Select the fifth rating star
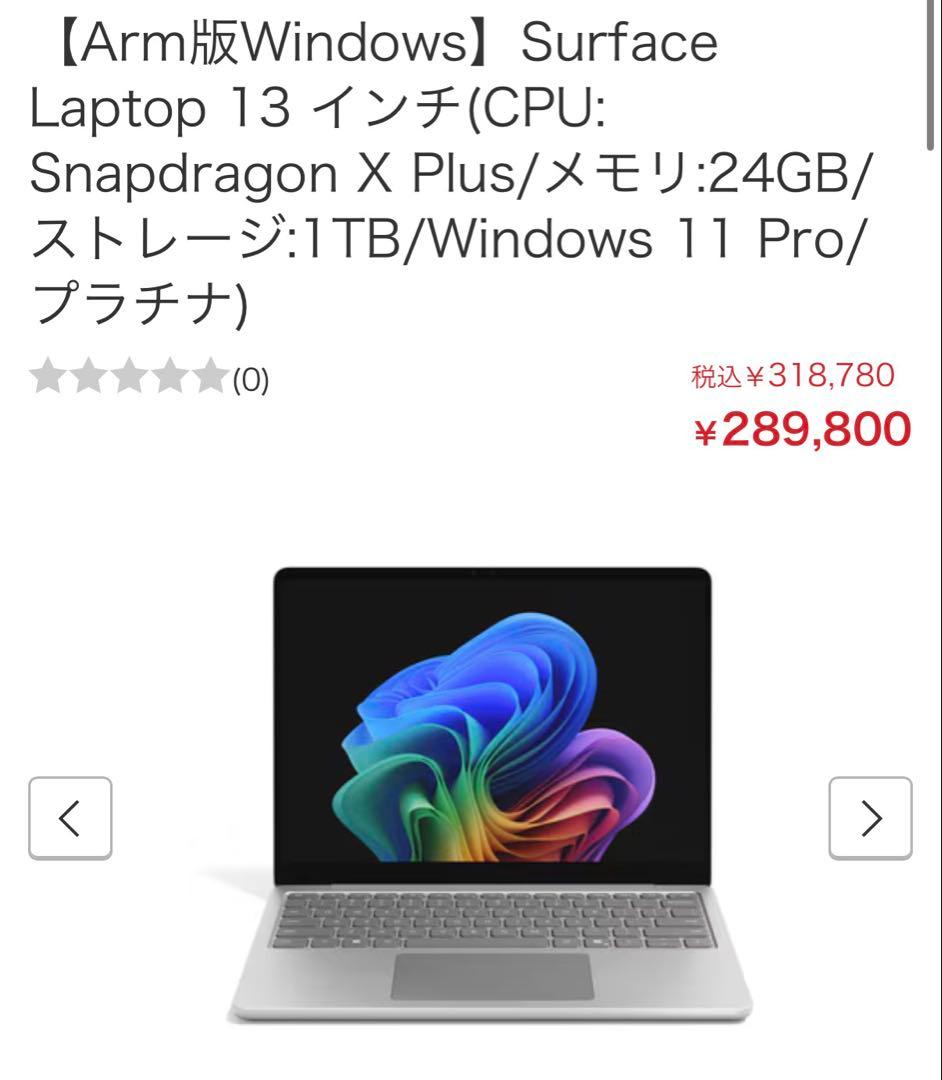Image resolution: width=942 pixels, height=1080 pixels. coord(210,375)
